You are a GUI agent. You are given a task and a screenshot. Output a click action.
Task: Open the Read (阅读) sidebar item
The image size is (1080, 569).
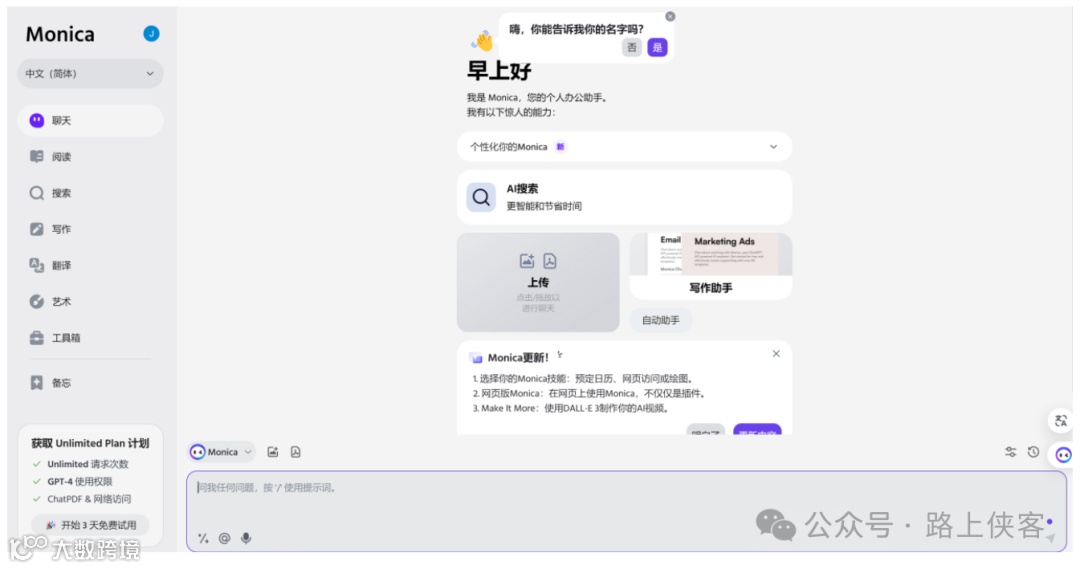90,156
